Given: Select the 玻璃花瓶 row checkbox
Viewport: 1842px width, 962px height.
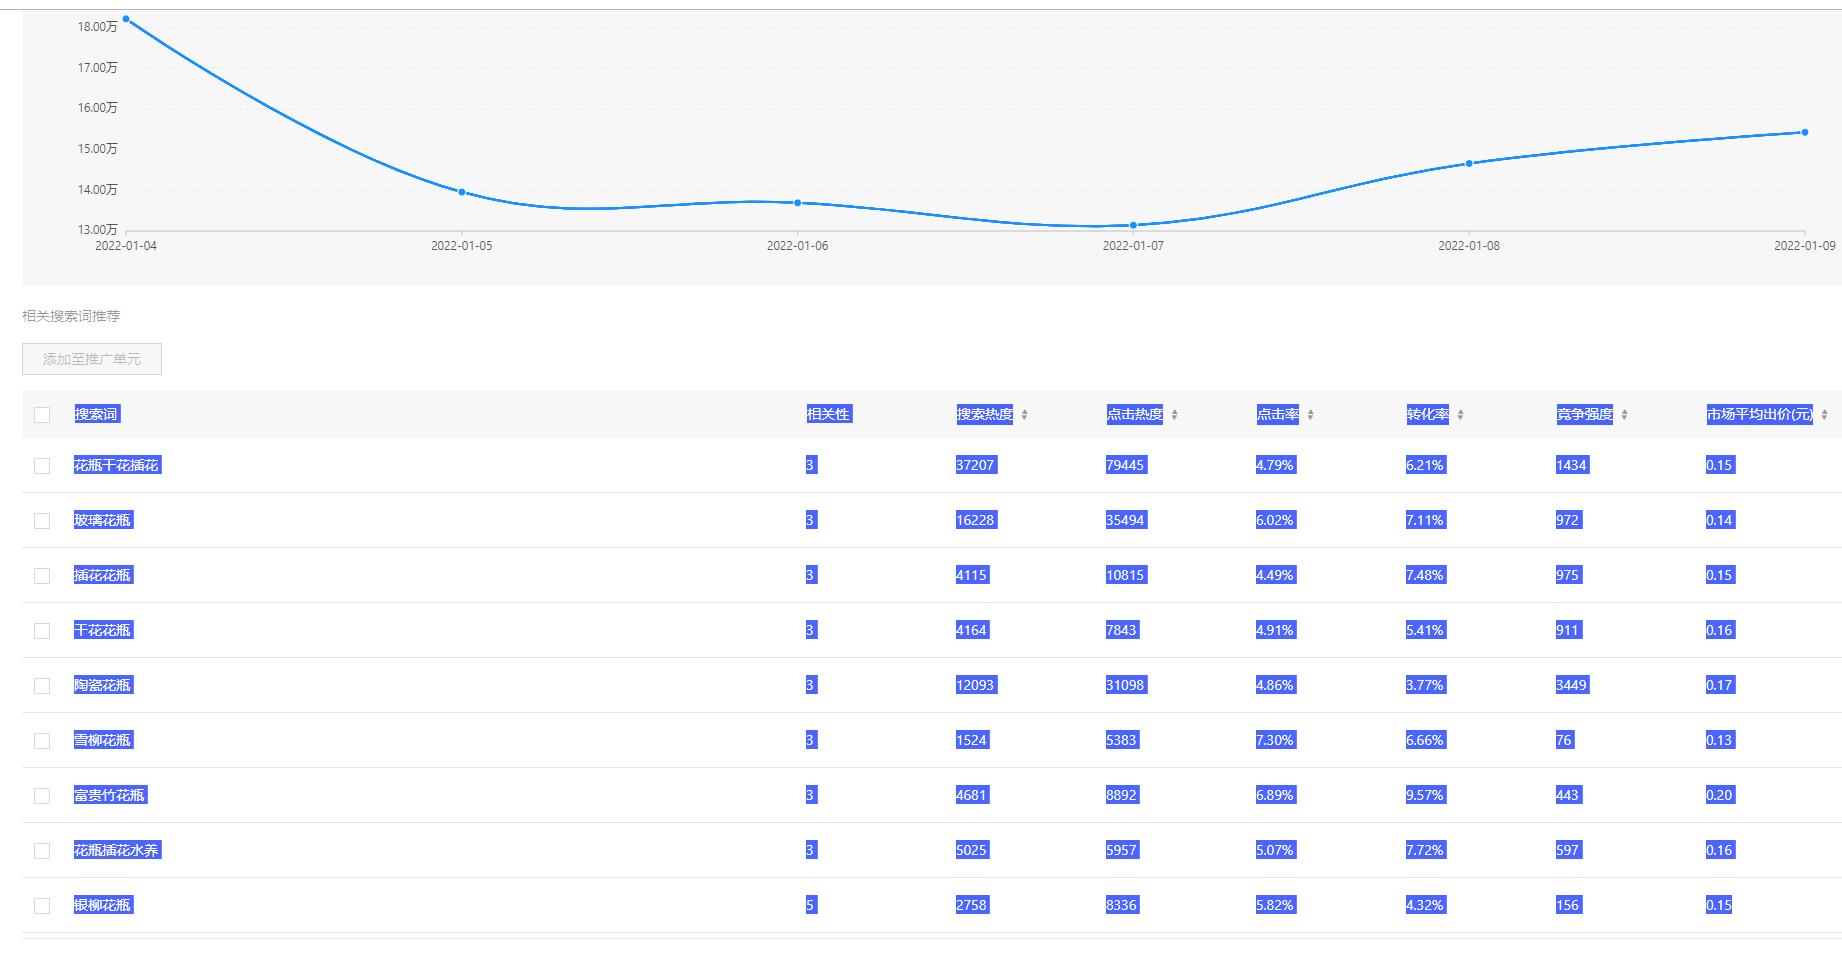Looking at the screenshot, I should [x=42, y=521].
